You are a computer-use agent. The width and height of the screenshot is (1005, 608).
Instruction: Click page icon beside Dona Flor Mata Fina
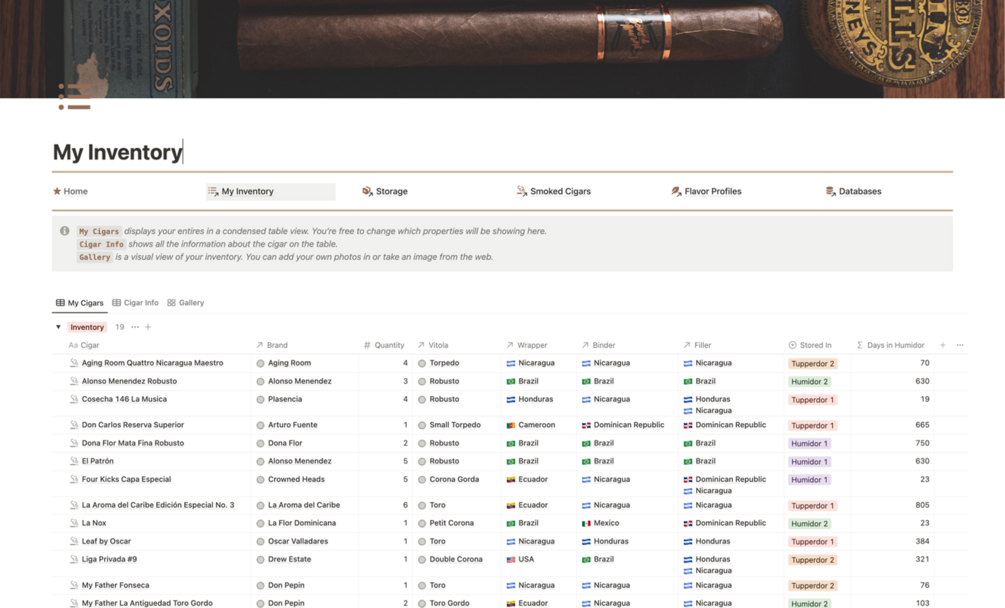click(x=74, y=443)
